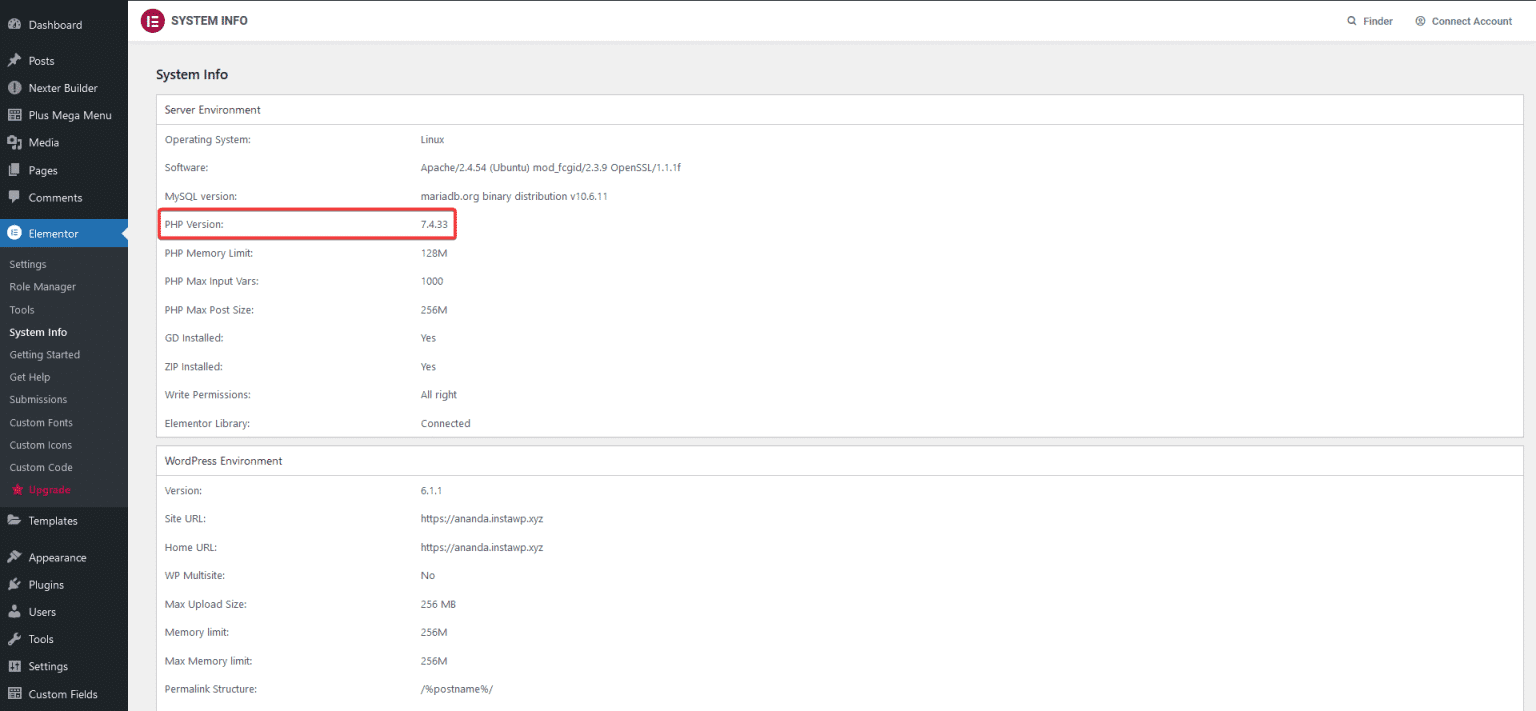Image resolution: width=1536 pixels, height=711 pixels.
Task: Click the Users people icon
Action: coord(14,611)
